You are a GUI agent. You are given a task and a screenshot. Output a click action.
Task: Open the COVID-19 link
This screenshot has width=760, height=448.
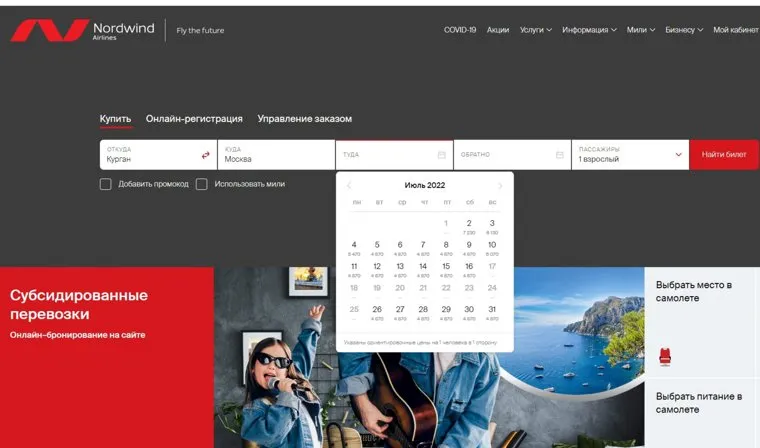(x=460, y=30)
